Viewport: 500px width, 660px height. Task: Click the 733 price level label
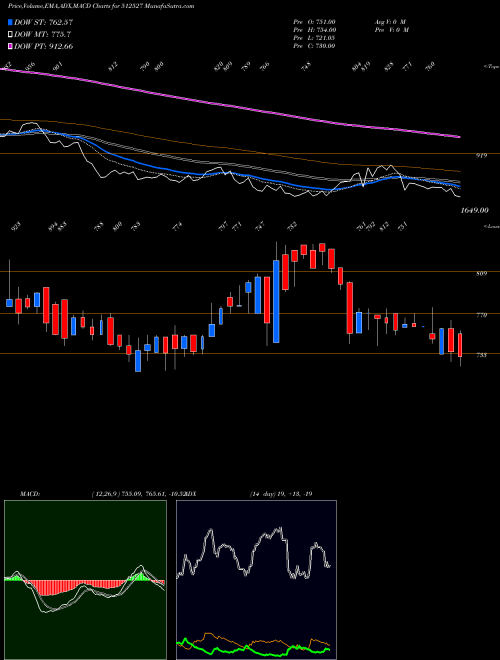(481, 355)
